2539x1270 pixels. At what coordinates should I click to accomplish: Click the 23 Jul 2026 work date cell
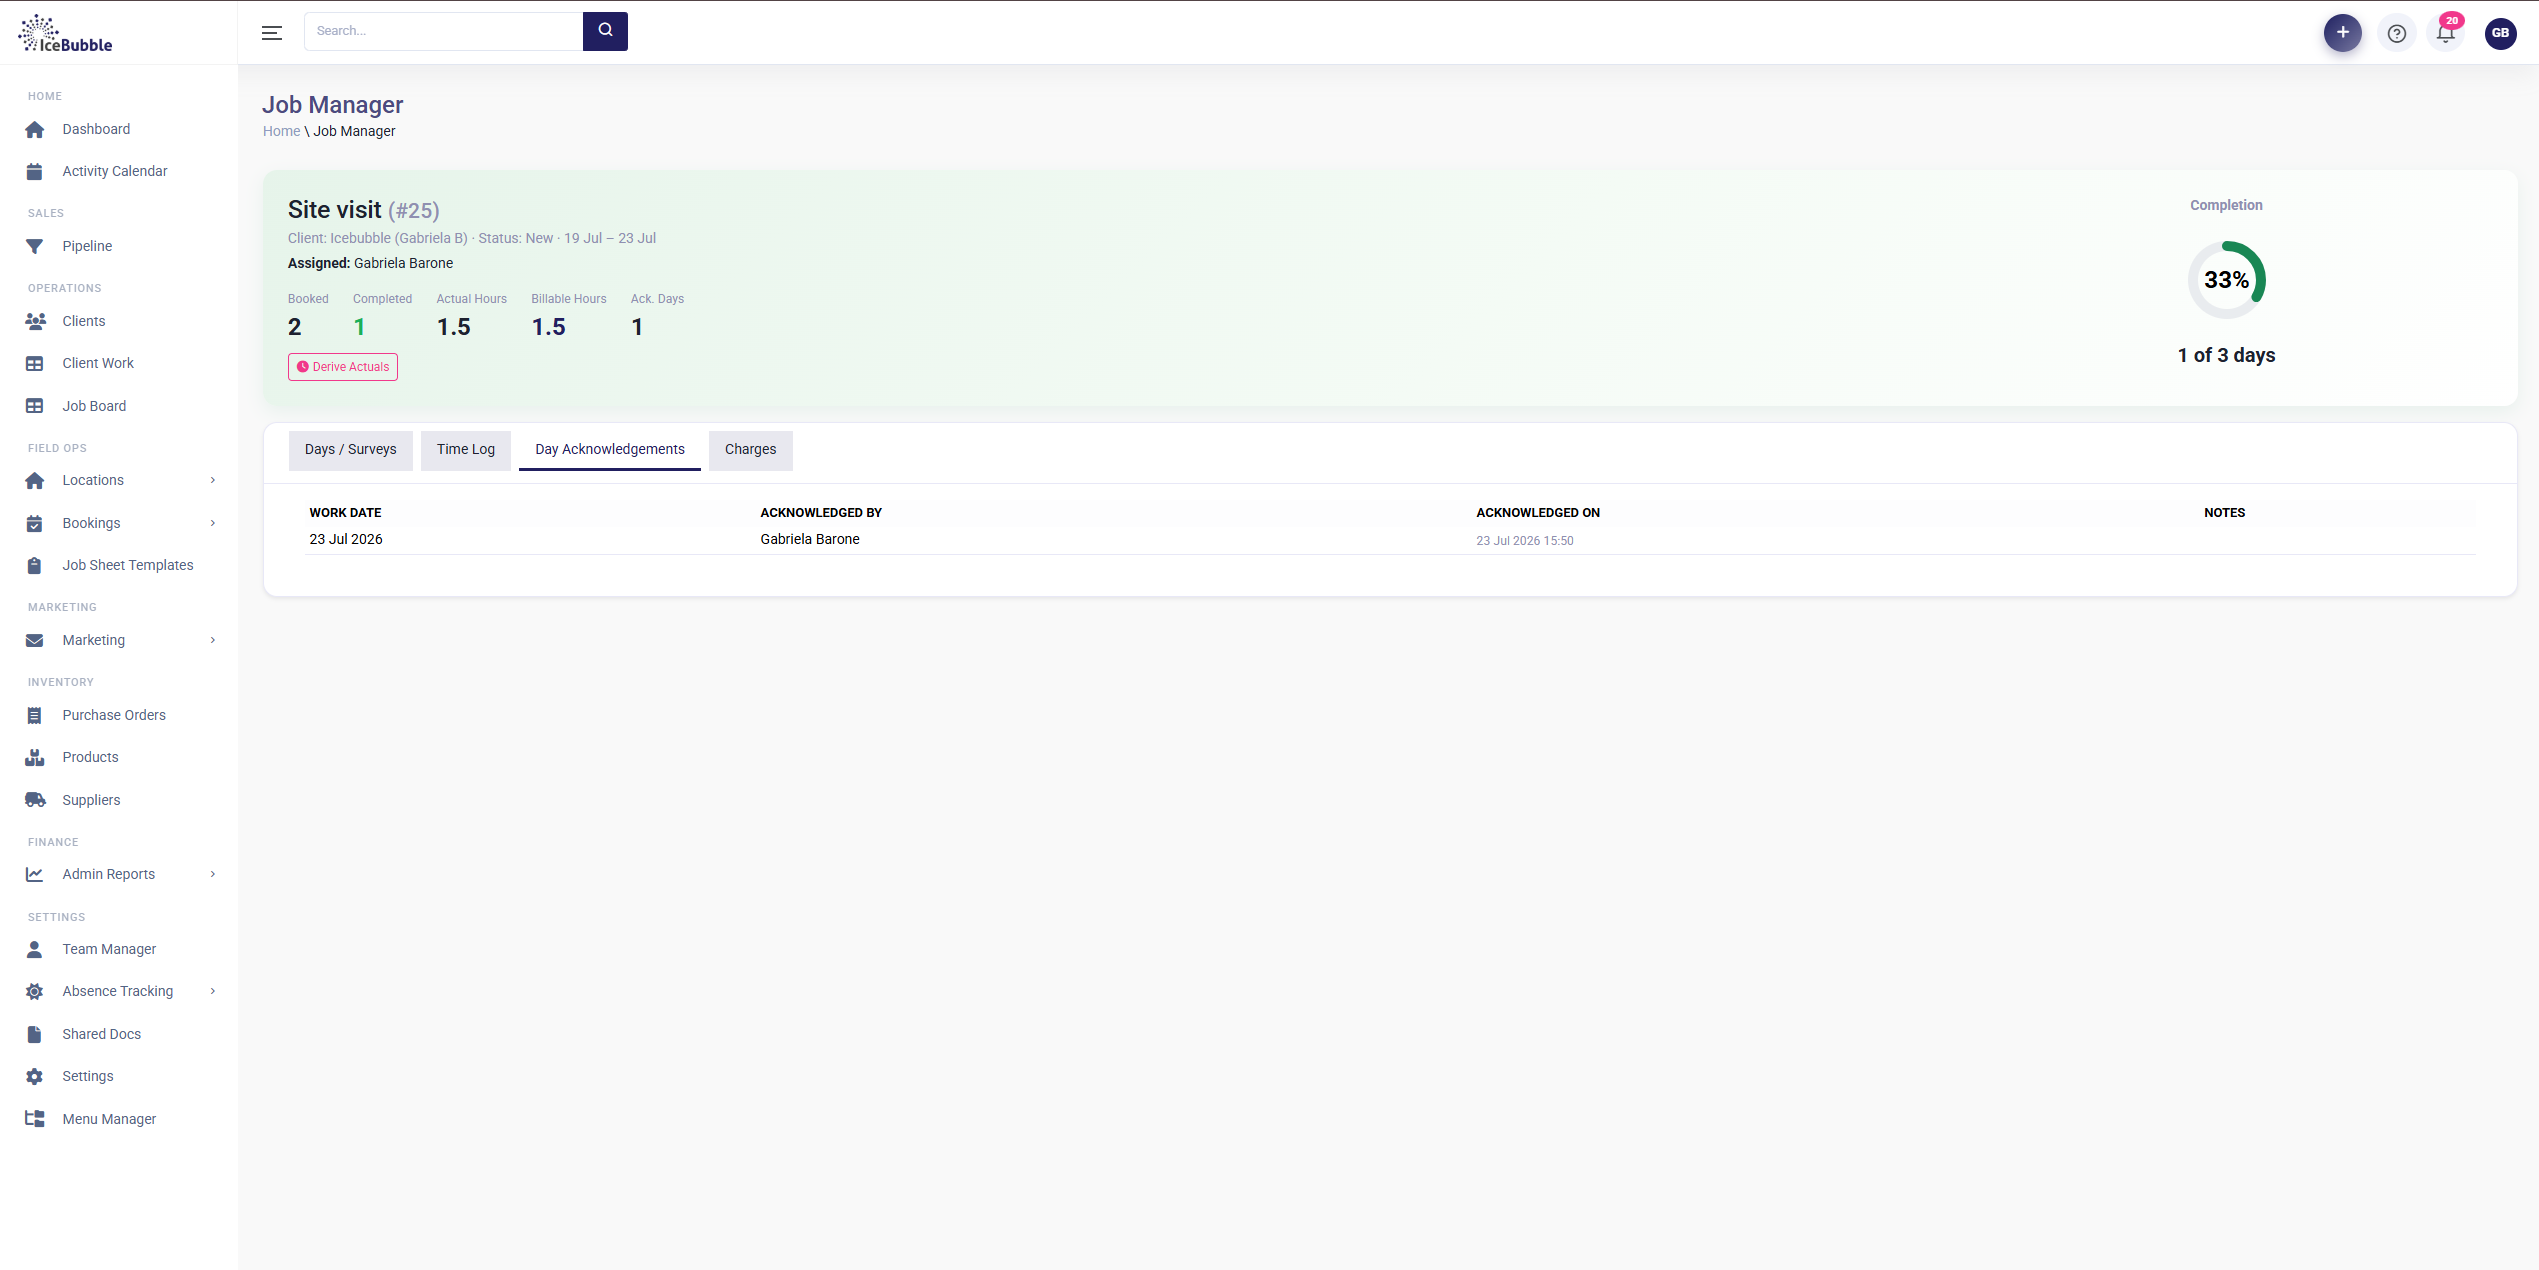point(346,539)
